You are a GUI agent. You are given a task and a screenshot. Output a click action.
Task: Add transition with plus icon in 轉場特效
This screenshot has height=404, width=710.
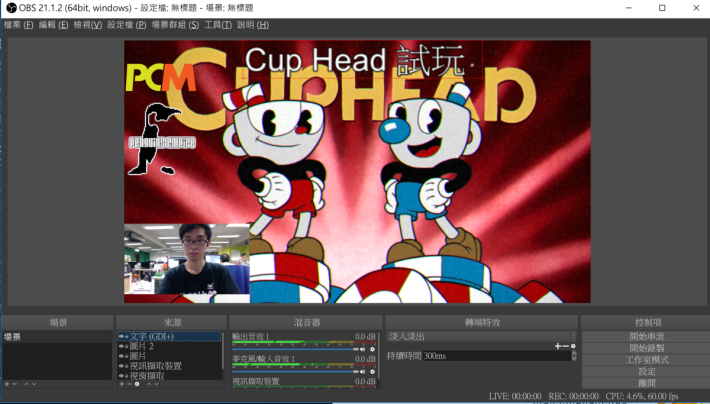click(x=558, y=346)
